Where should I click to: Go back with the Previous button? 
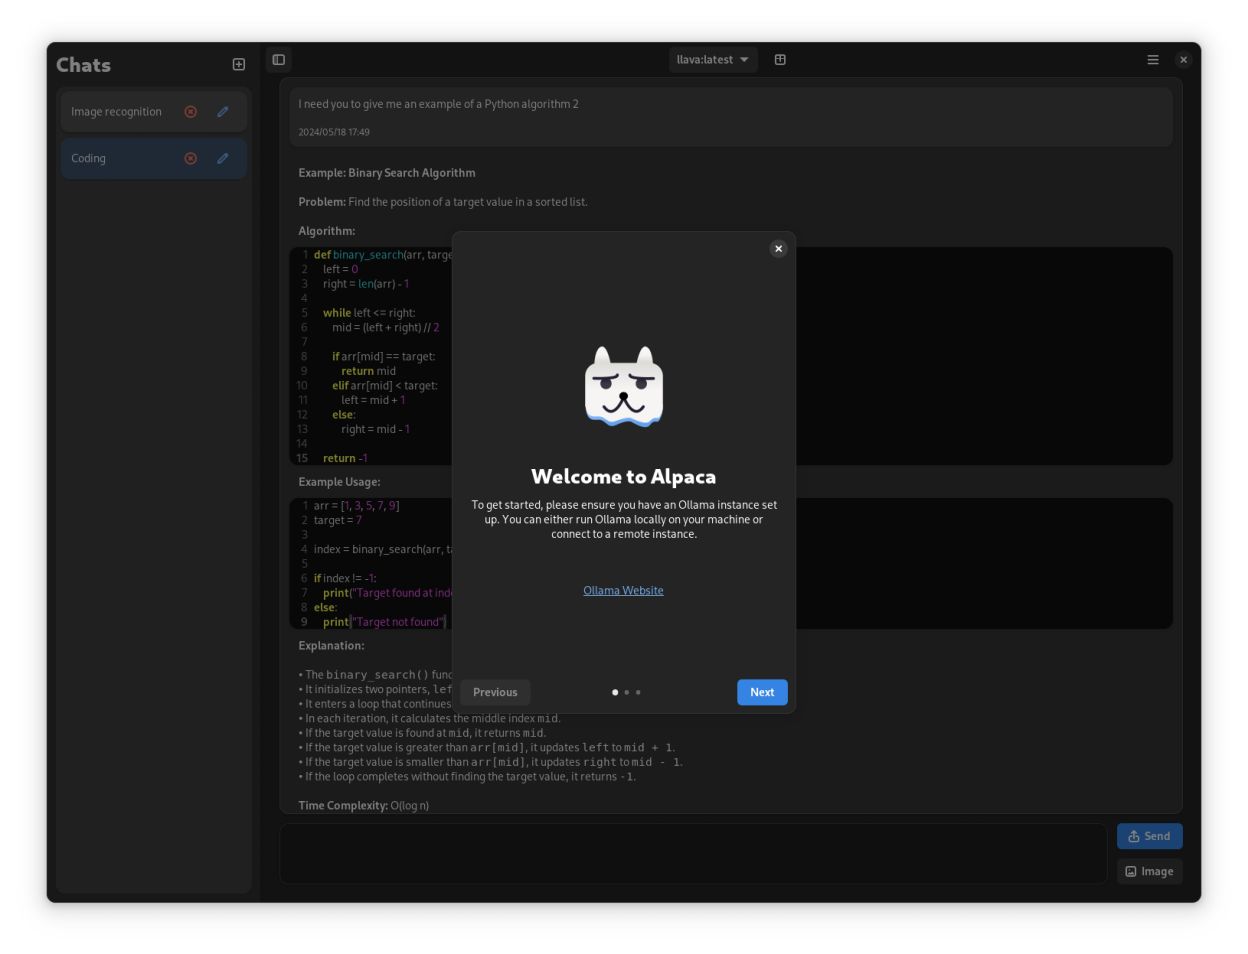(x=495, y=692)
